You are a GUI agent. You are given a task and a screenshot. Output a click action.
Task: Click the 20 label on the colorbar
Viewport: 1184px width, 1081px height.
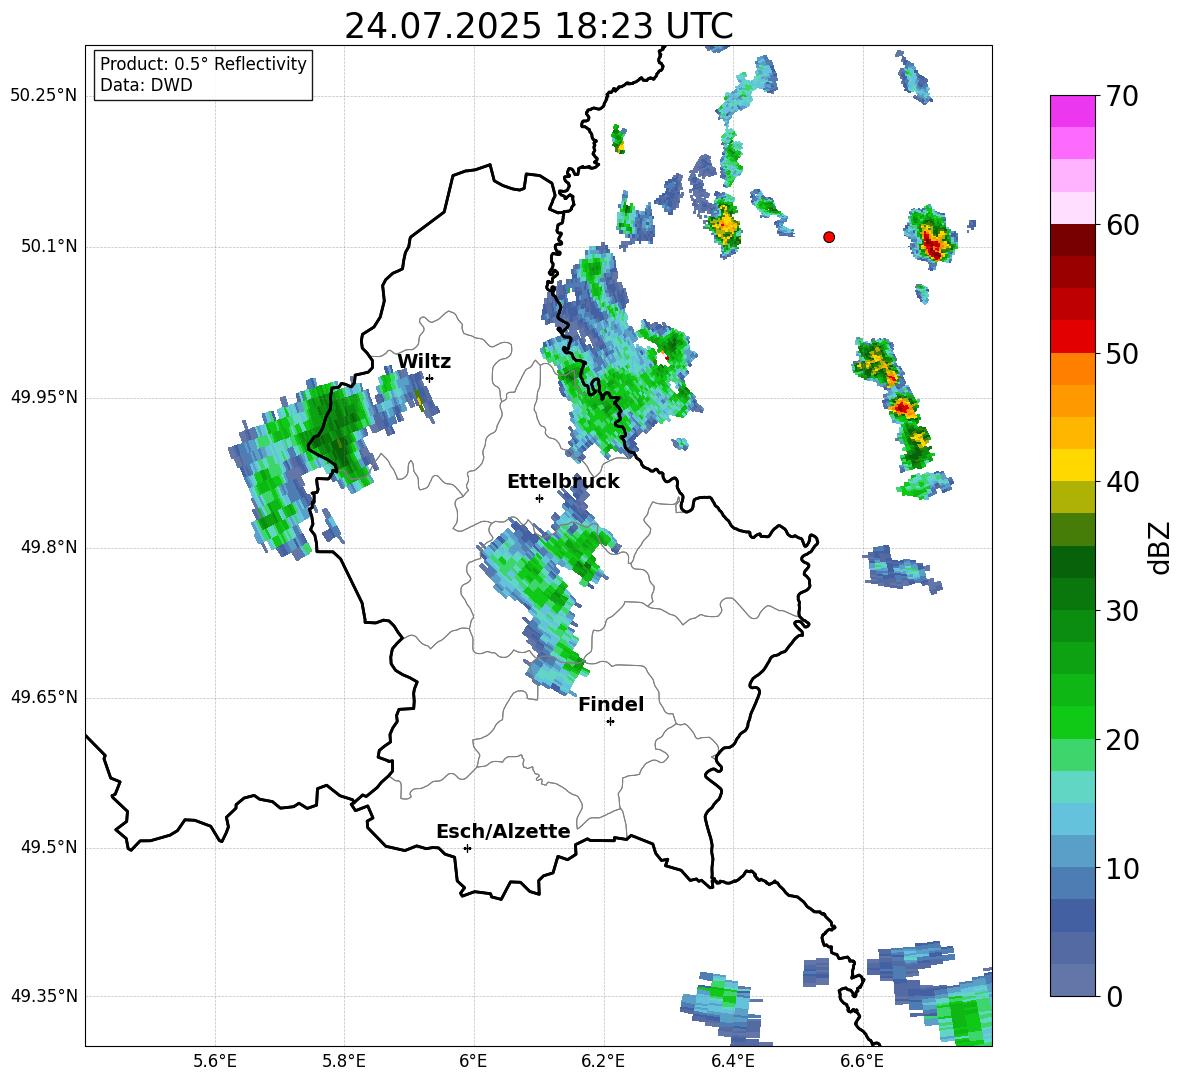point(1123,740)
